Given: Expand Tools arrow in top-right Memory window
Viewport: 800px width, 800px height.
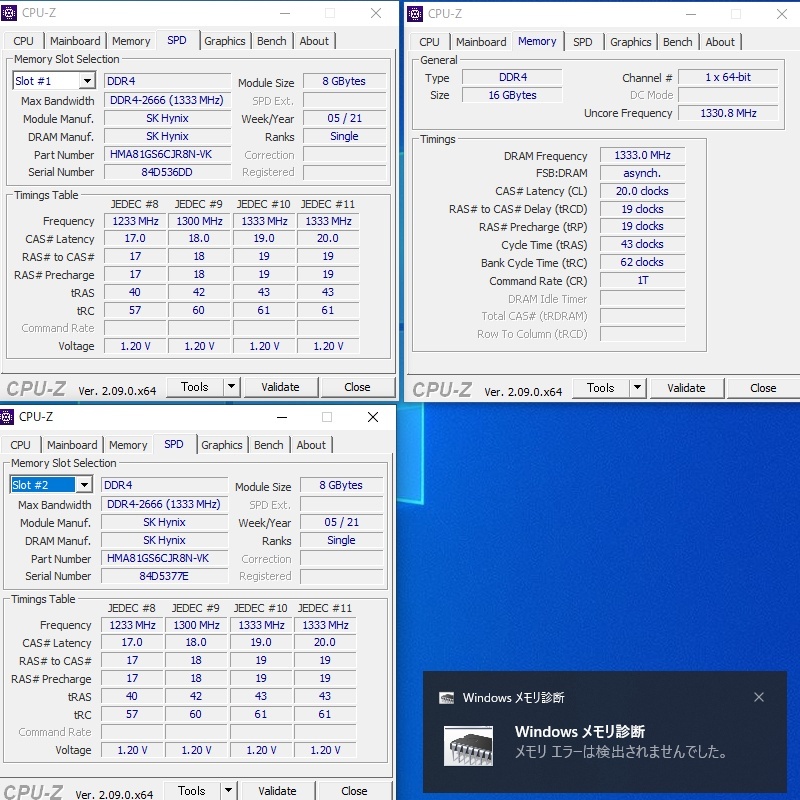Looking at the screenshot, I should pos(638,388).
